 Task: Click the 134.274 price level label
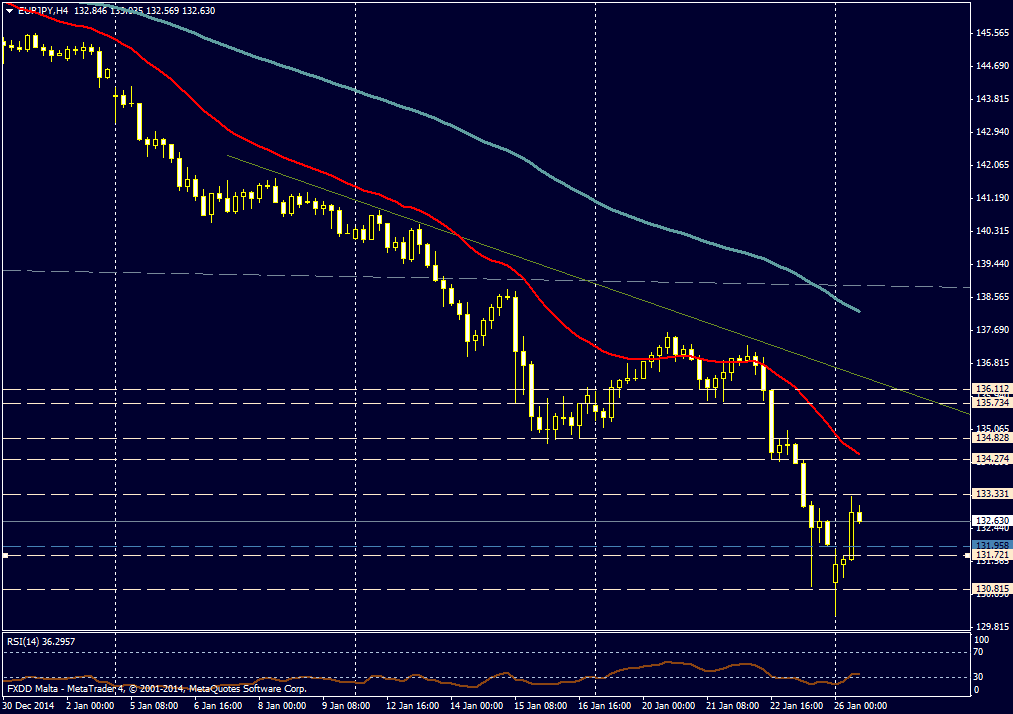click(989, 459)
